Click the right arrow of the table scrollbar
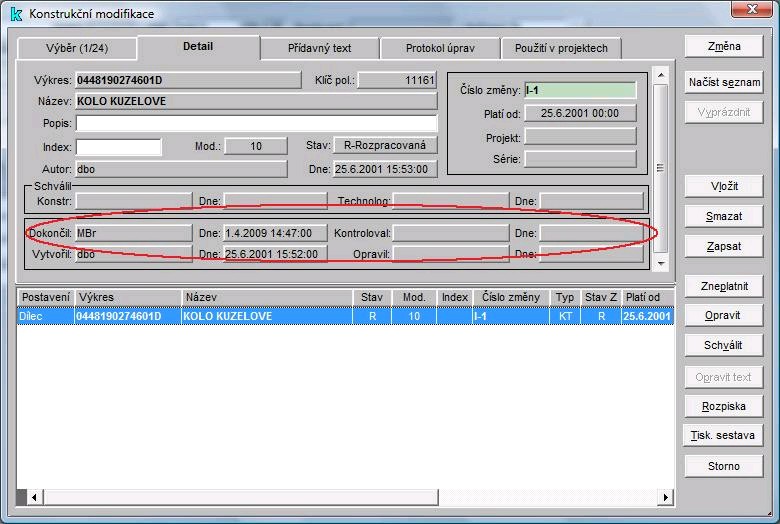780x524 pixels. tap(666, 497)
